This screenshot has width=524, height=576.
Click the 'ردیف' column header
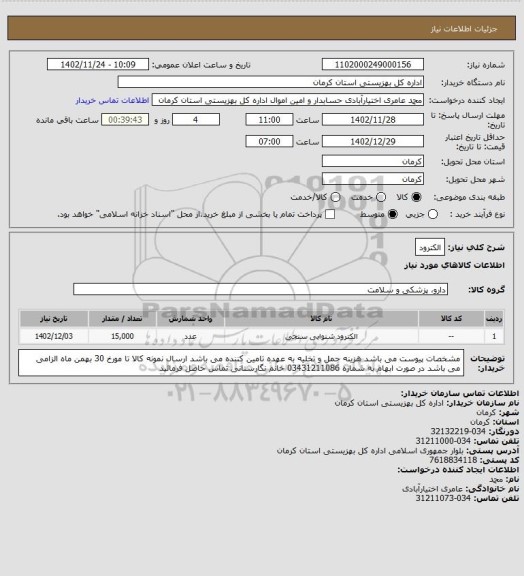click(494, 318)
